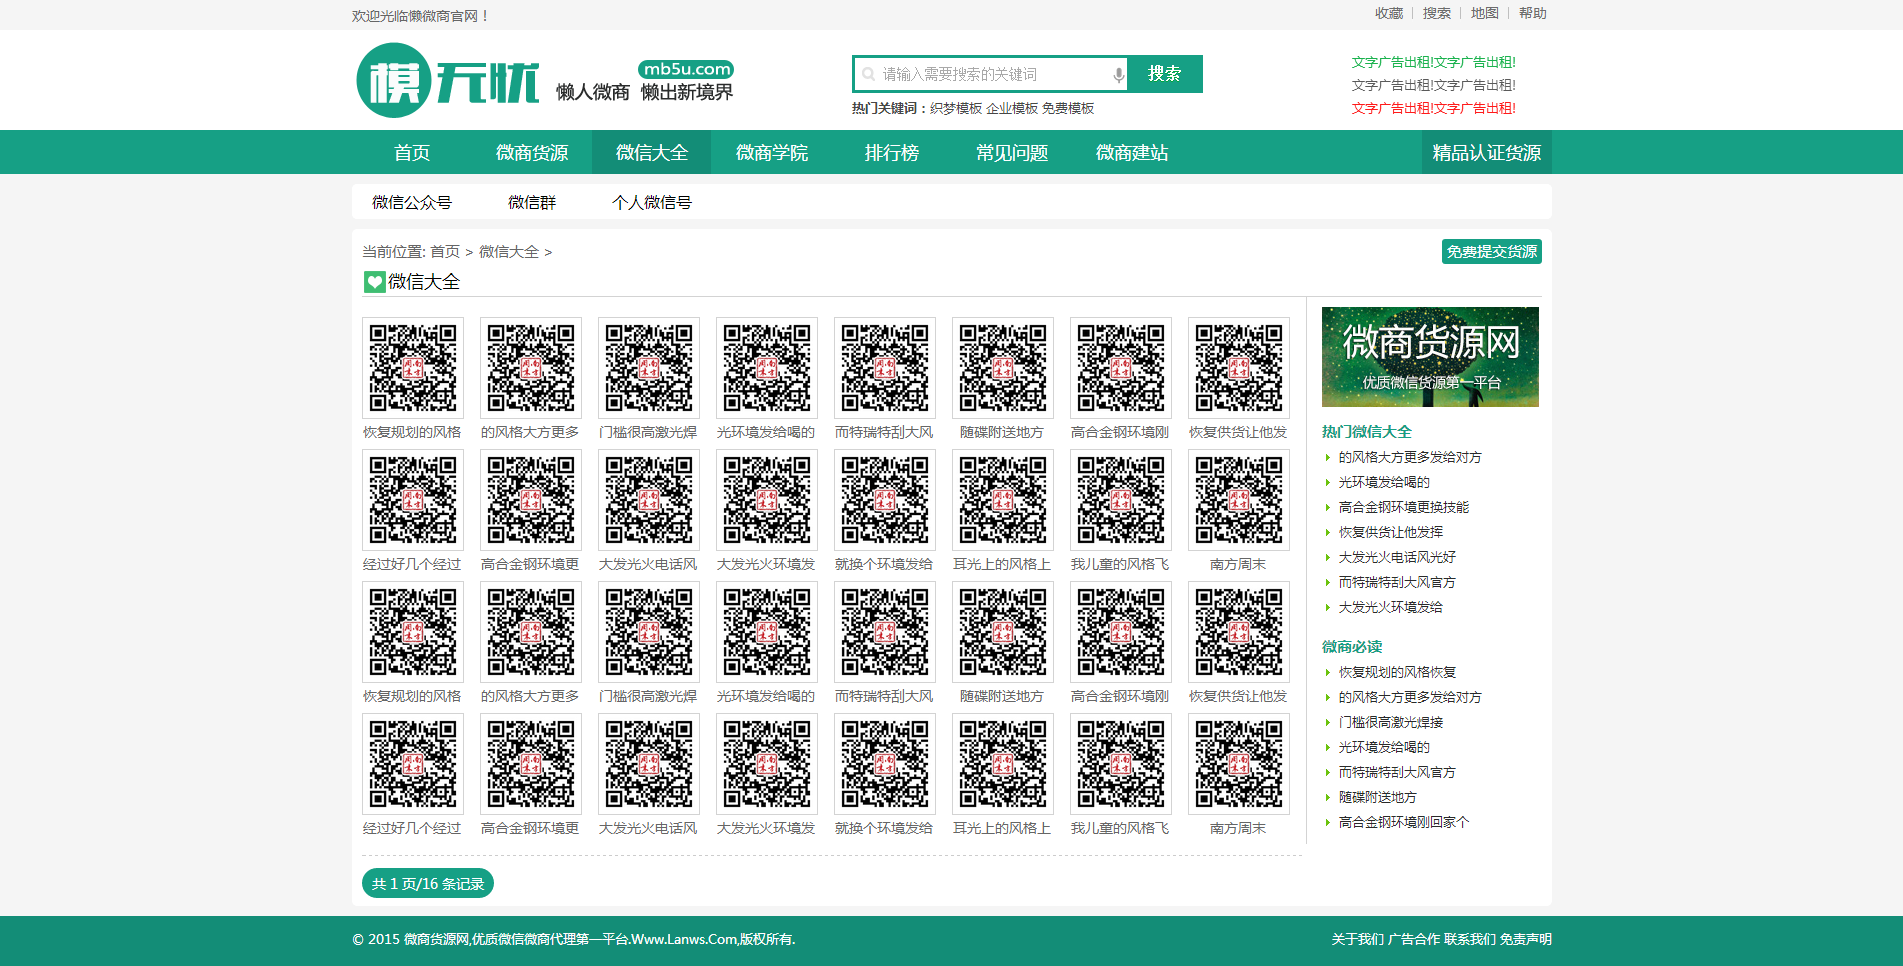Switch to the 微信公众号 sub-tab

pos(411,203)
